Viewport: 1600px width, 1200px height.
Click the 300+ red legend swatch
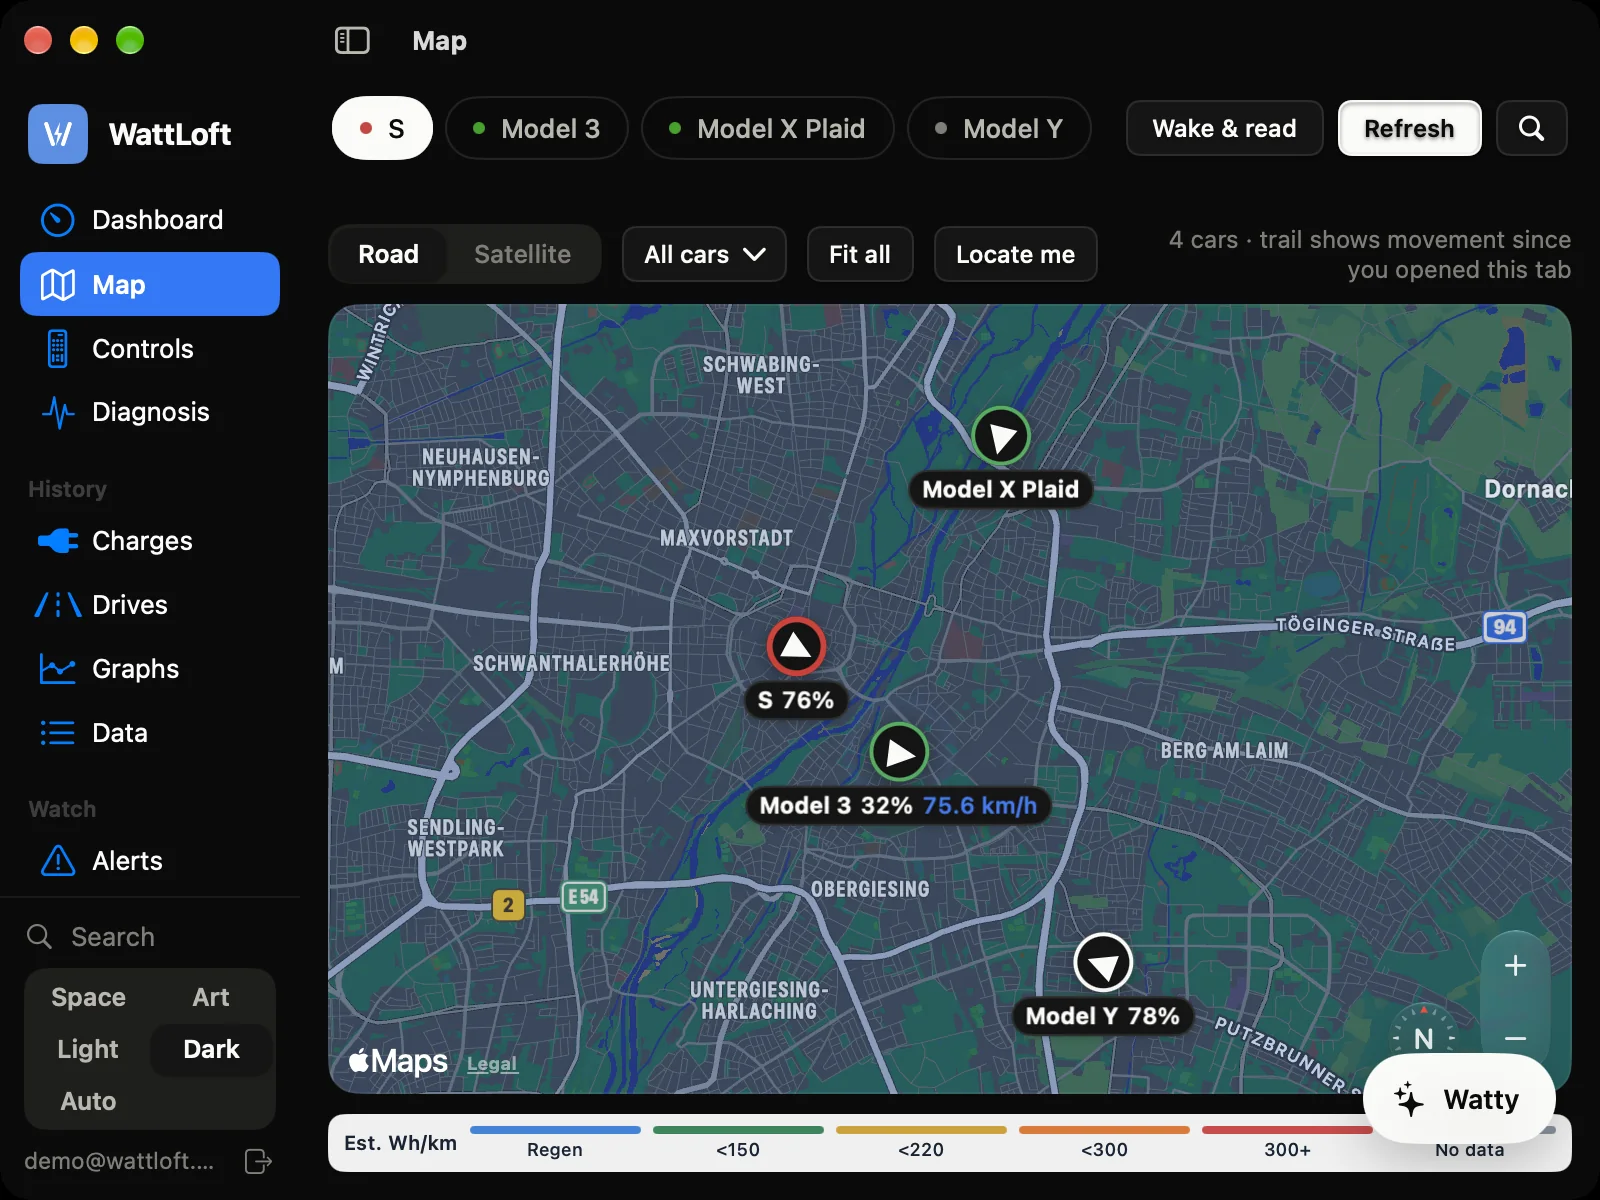1287,1130
